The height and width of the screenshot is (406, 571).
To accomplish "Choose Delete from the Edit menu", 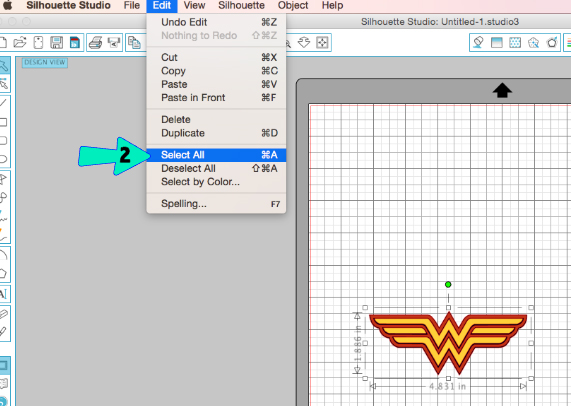I will coord(216,119).
